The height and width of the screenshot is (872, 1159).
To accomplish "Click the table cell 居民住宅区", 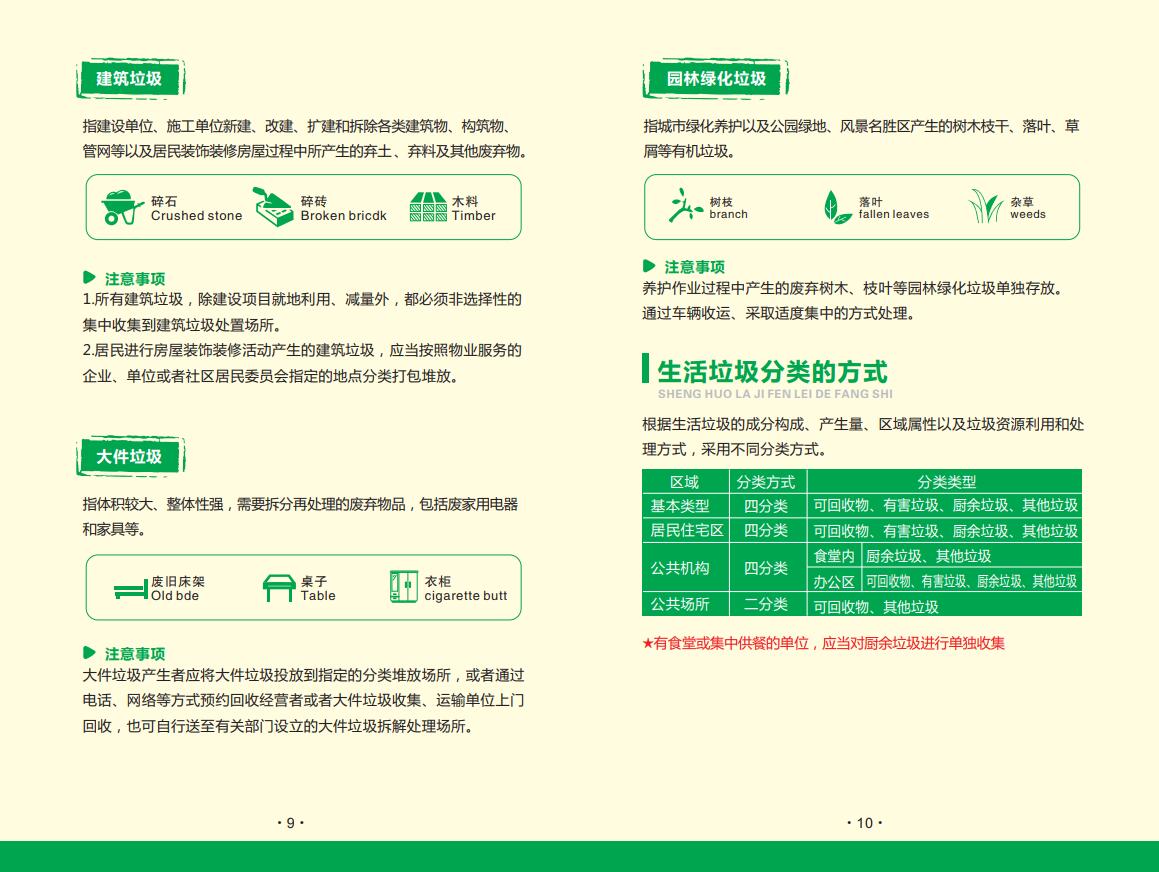I will coord(687,531).
